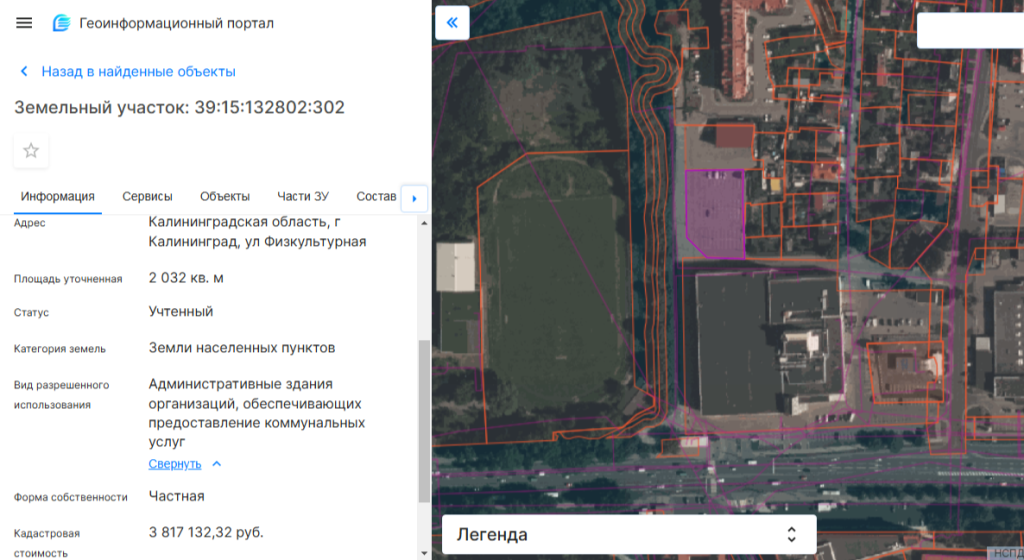
Task: Expand the Легенда dropdown panel
Action: click(x=629, y=535)
